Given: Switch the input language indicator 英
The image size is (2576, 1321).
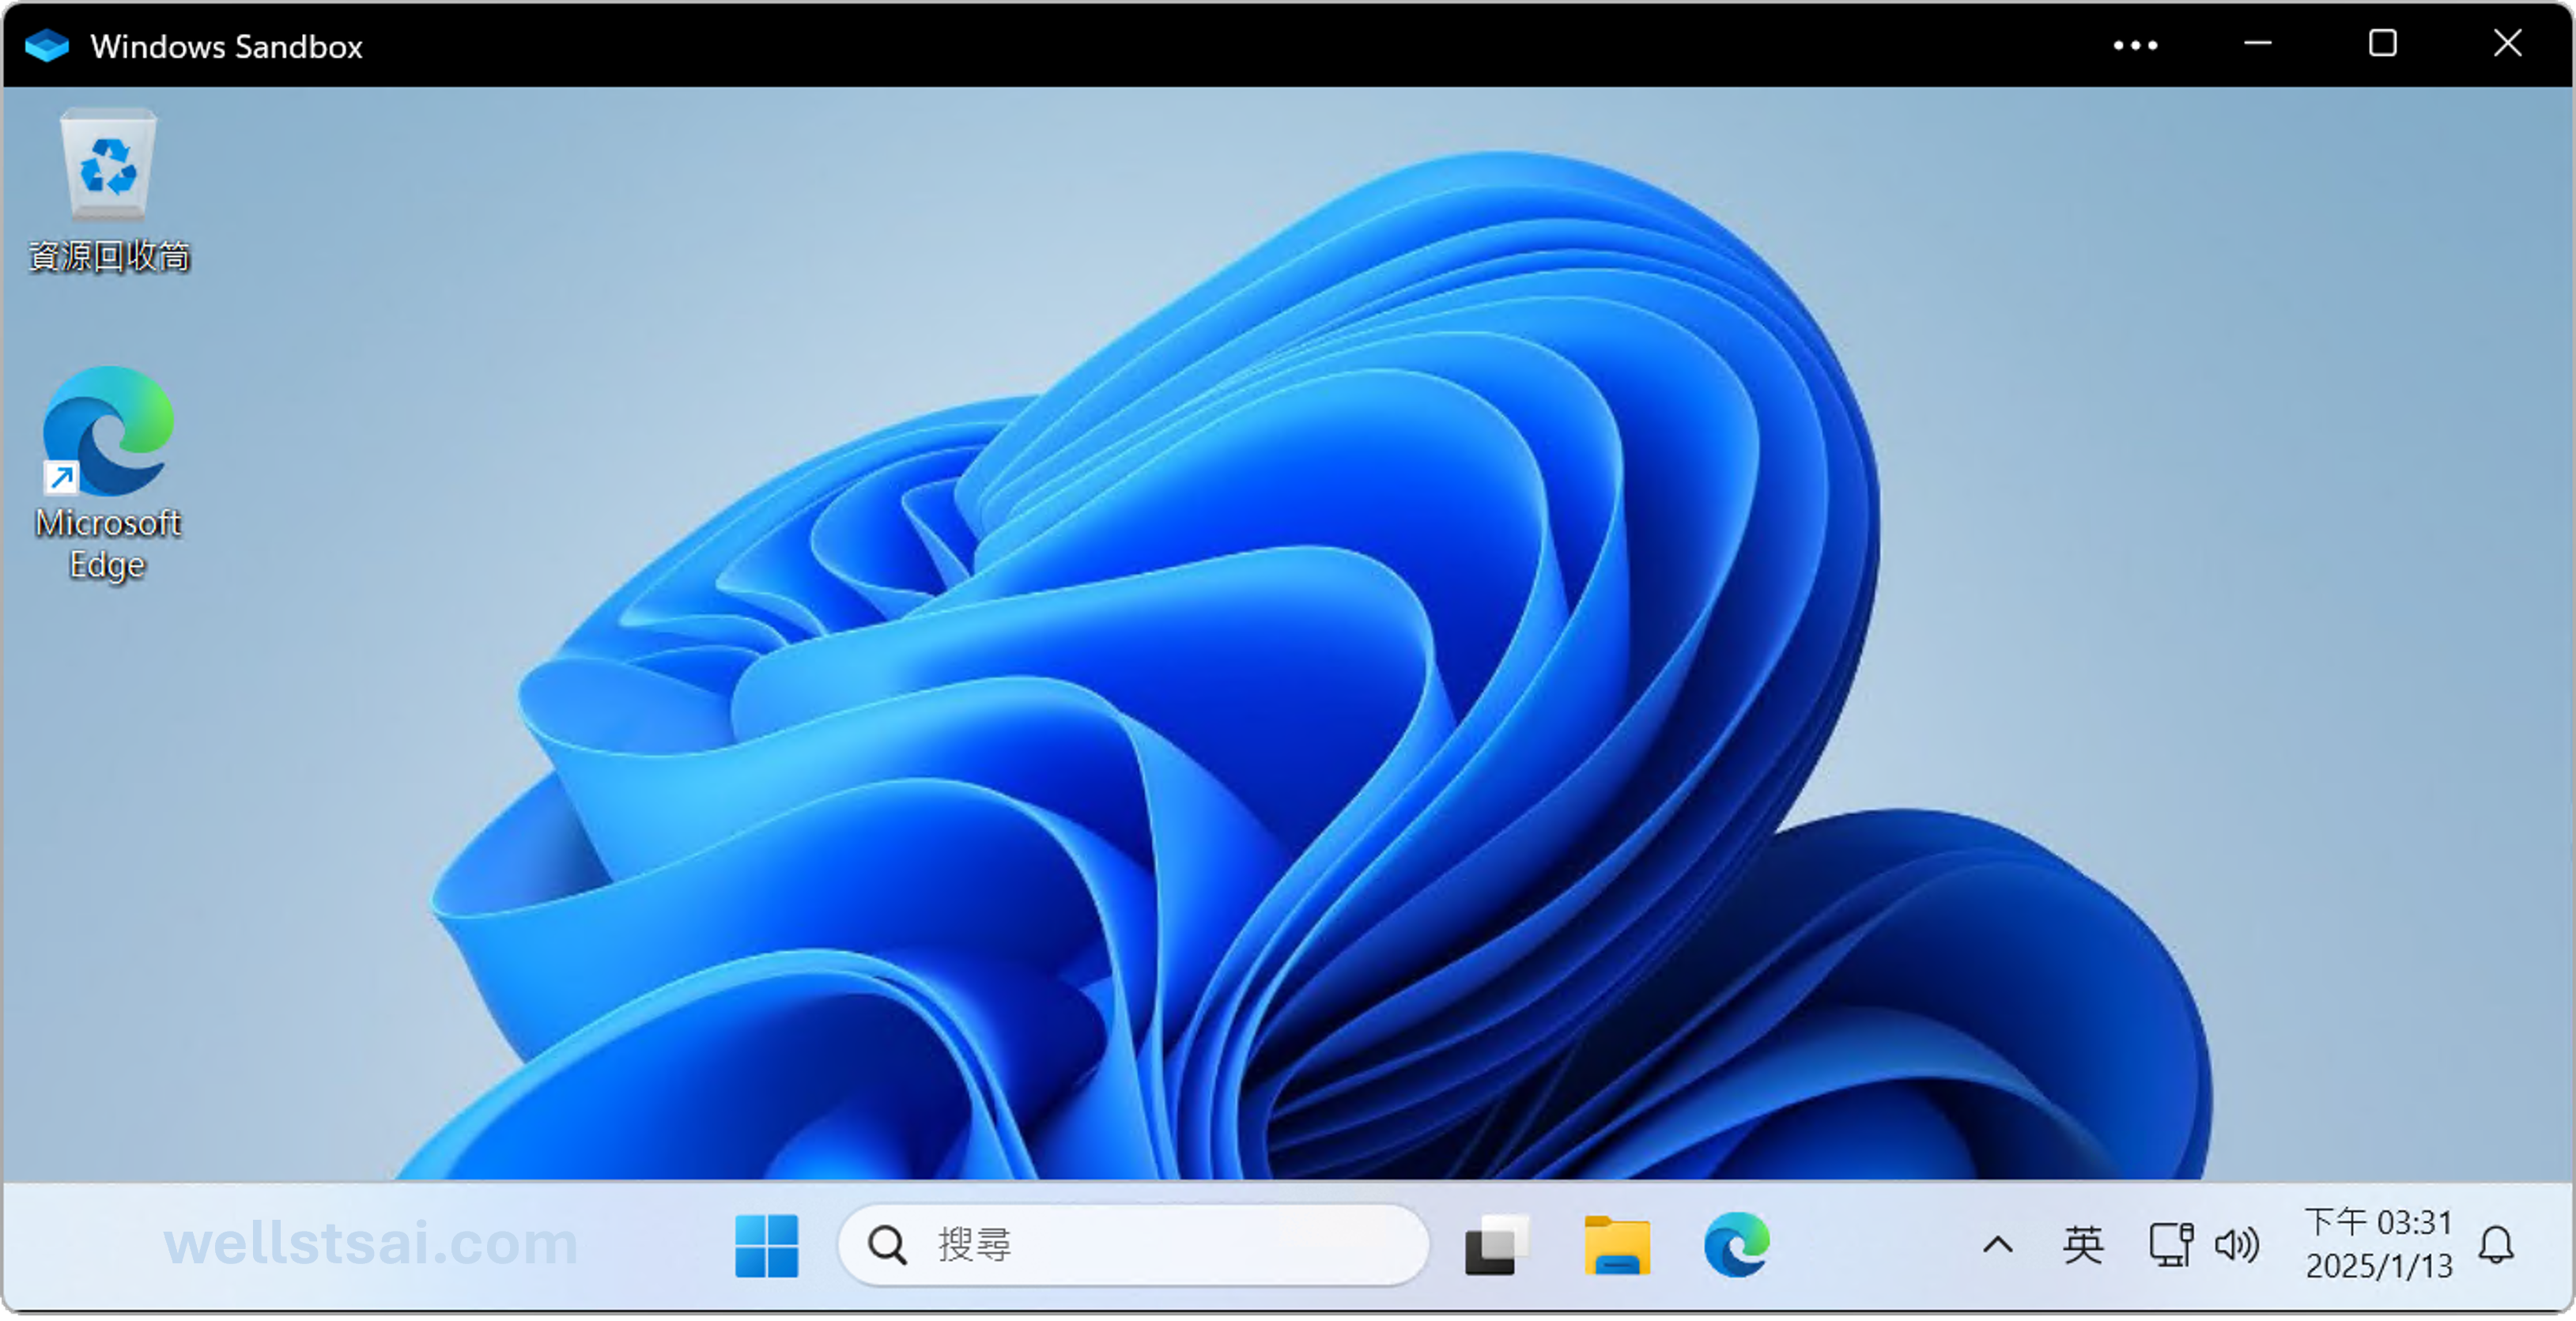Looking at the screenshot, I should click(x=2083, y=1245).
